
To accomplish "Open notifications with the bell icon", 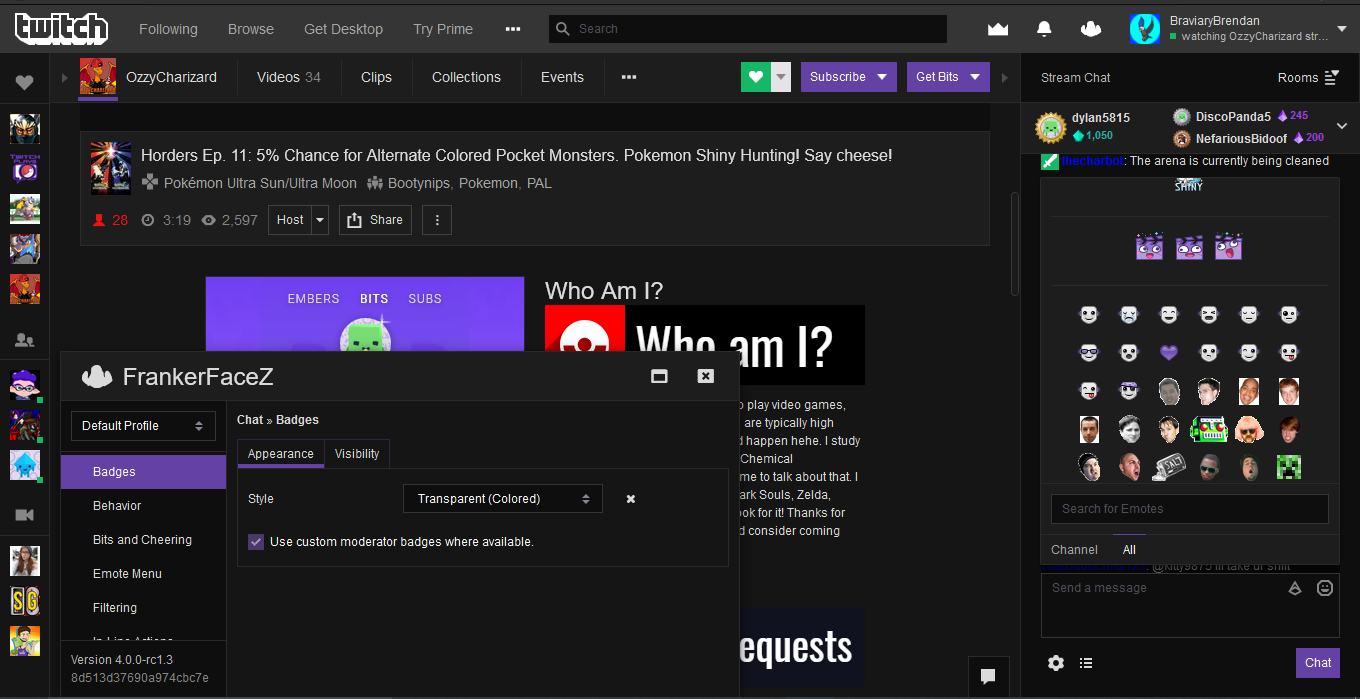I will point(1044,28).
